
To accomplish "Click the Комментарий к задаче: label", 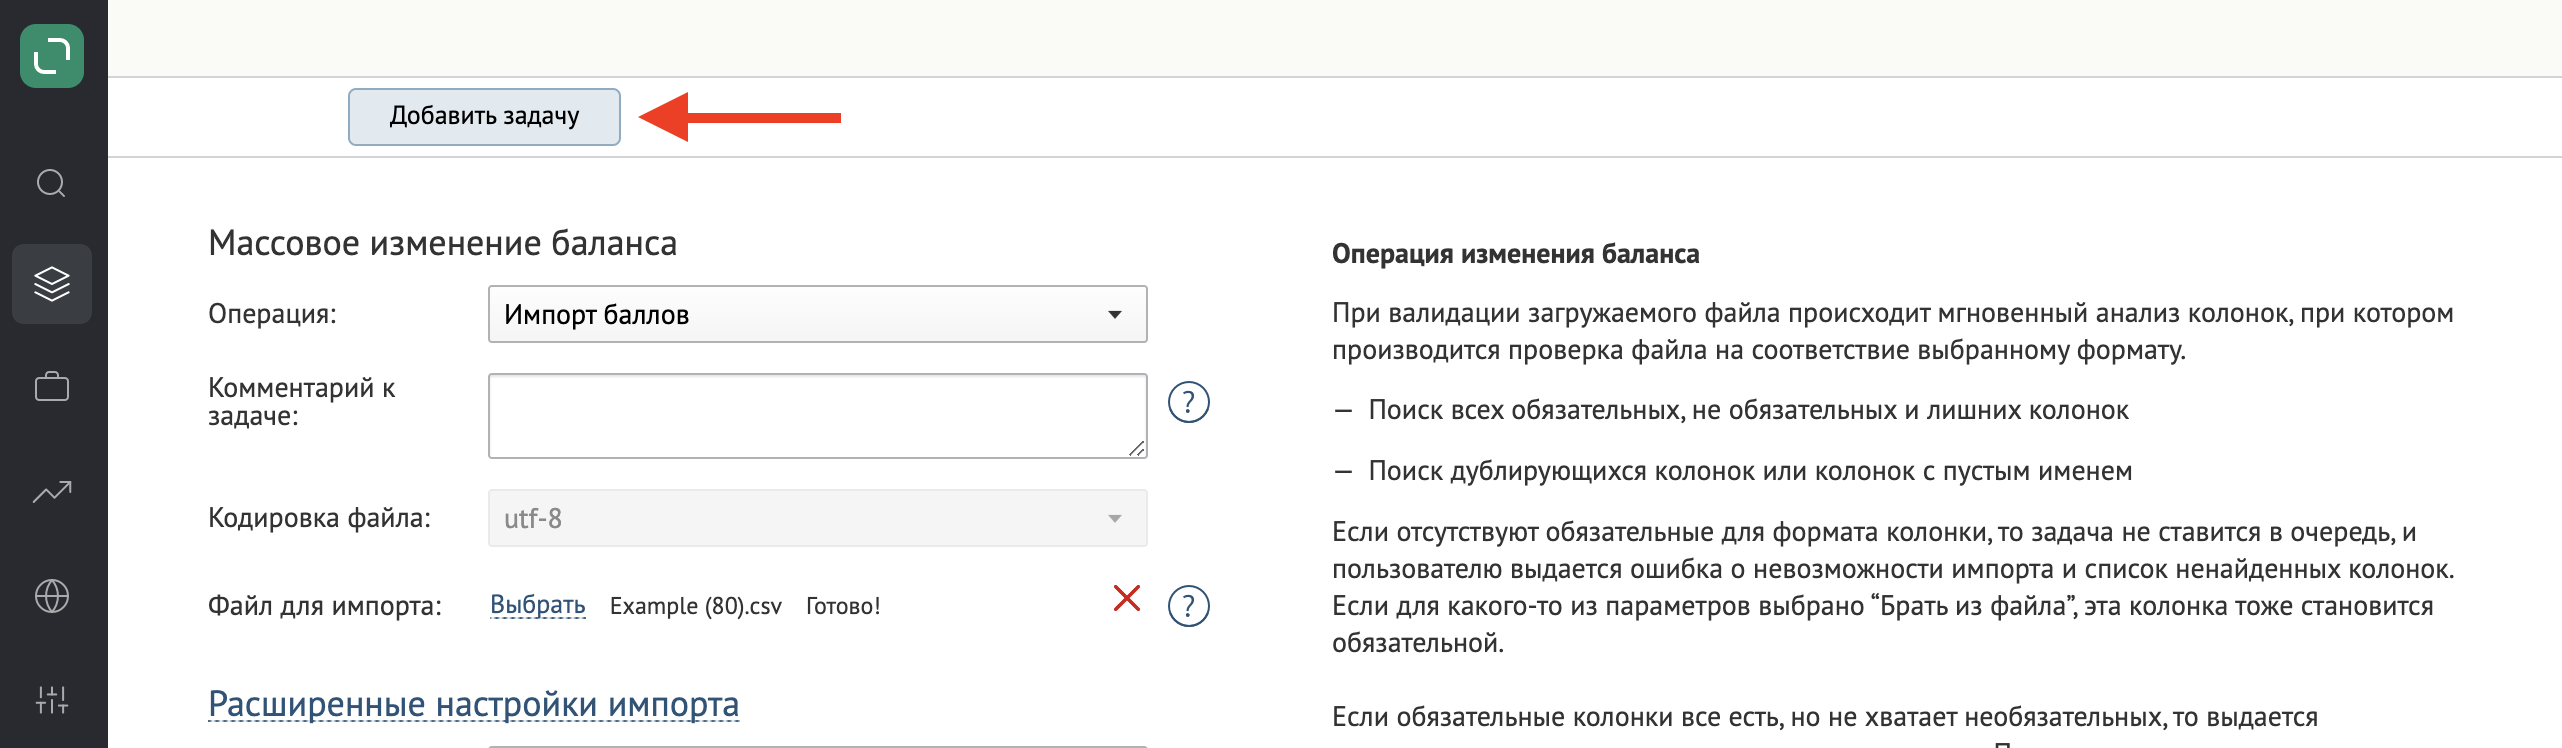I will click(x=302, y=402).
